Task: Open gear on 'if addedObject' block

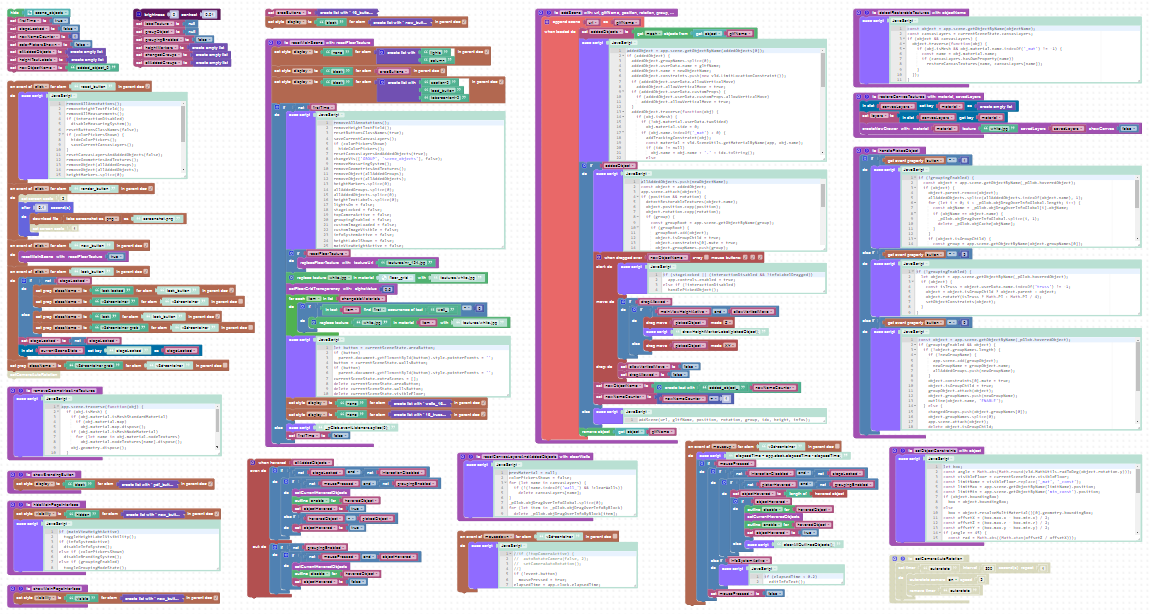Action: tap(584, 166)
